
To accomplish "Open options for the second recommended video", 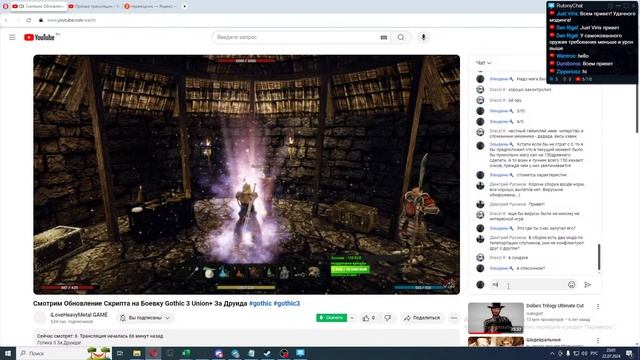I will click(598, 340).
